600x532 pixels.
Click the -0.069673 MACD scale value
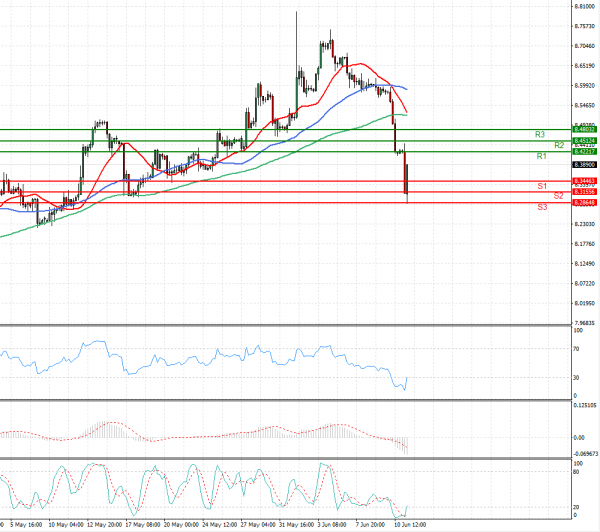point(586,454)
